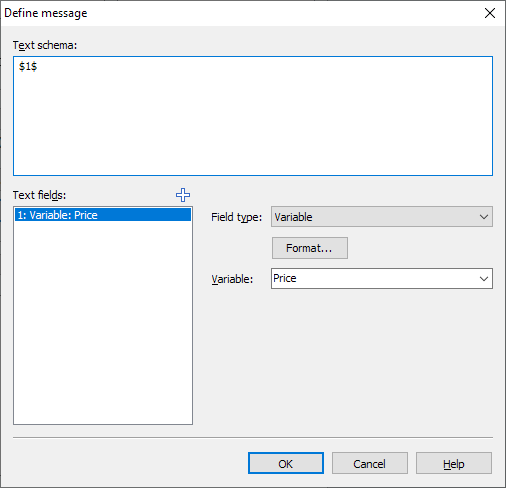Add a new text field with plus icon

pyautogui.click(x=183, y=195)
